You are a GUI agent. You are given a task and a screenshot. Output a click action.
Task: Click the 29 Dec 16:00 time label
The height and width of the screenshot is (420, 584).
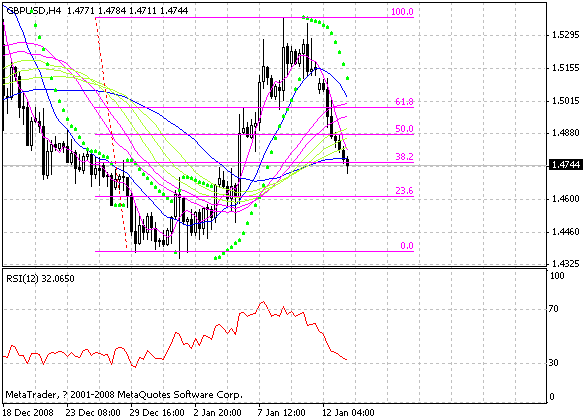[157, 413]
